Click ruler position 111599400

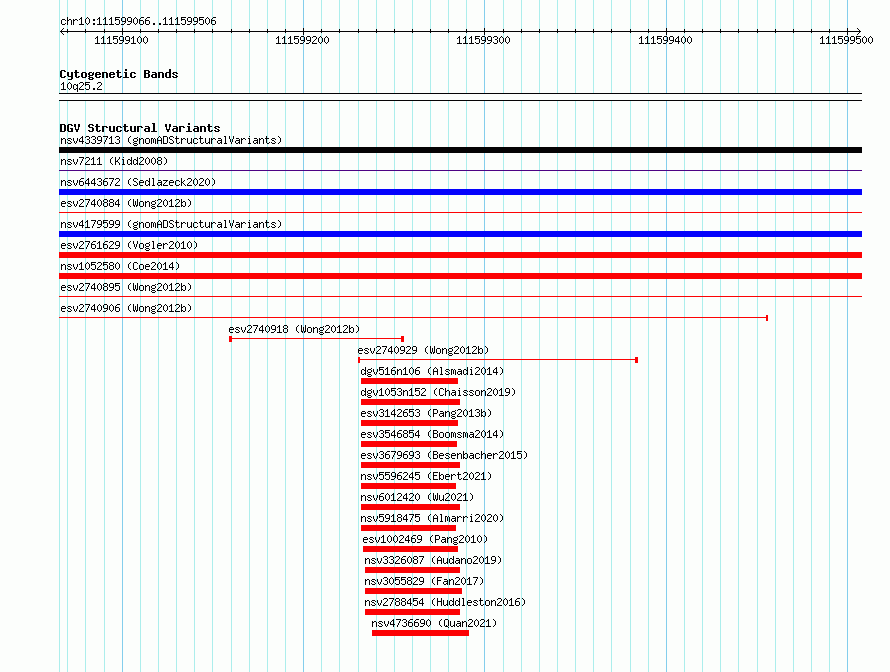665,40
